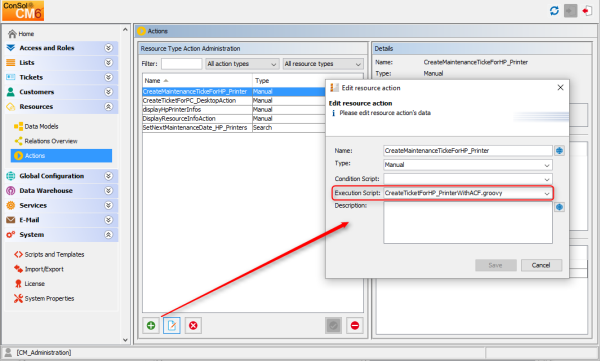Open the All action types filter dropdown

[x=242, y=64]
